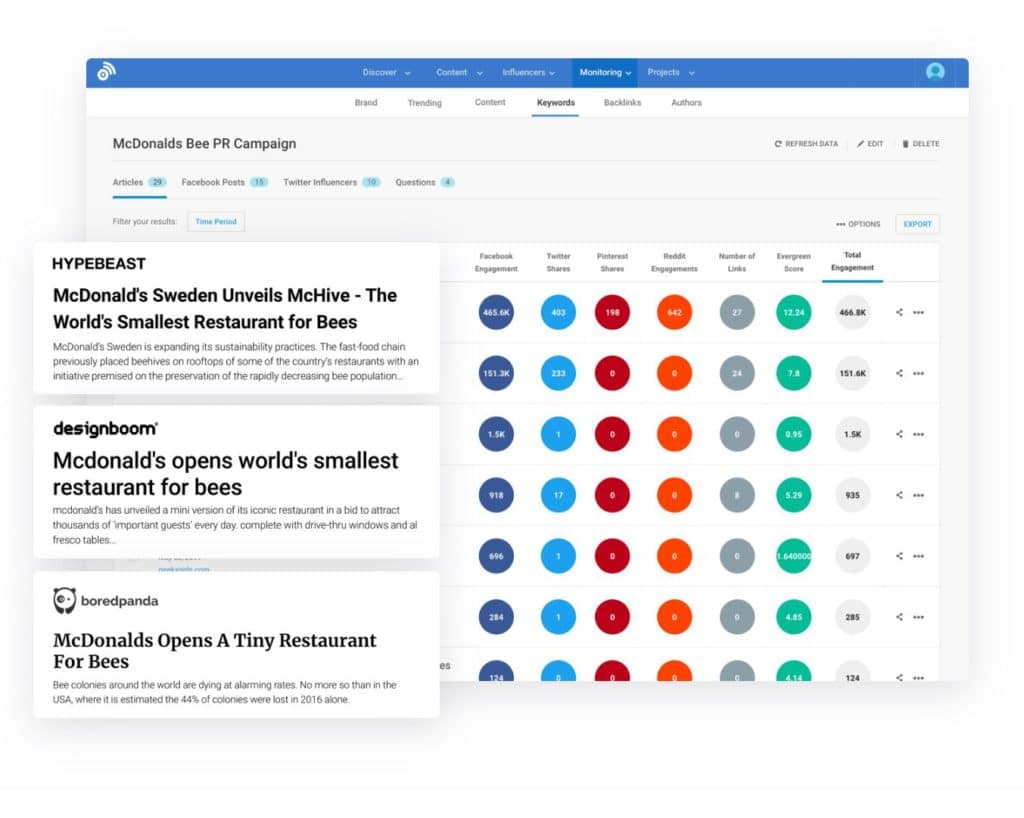Open the designboom bees article card
The width and height of the screenshot is (1024, 818).
236,482
